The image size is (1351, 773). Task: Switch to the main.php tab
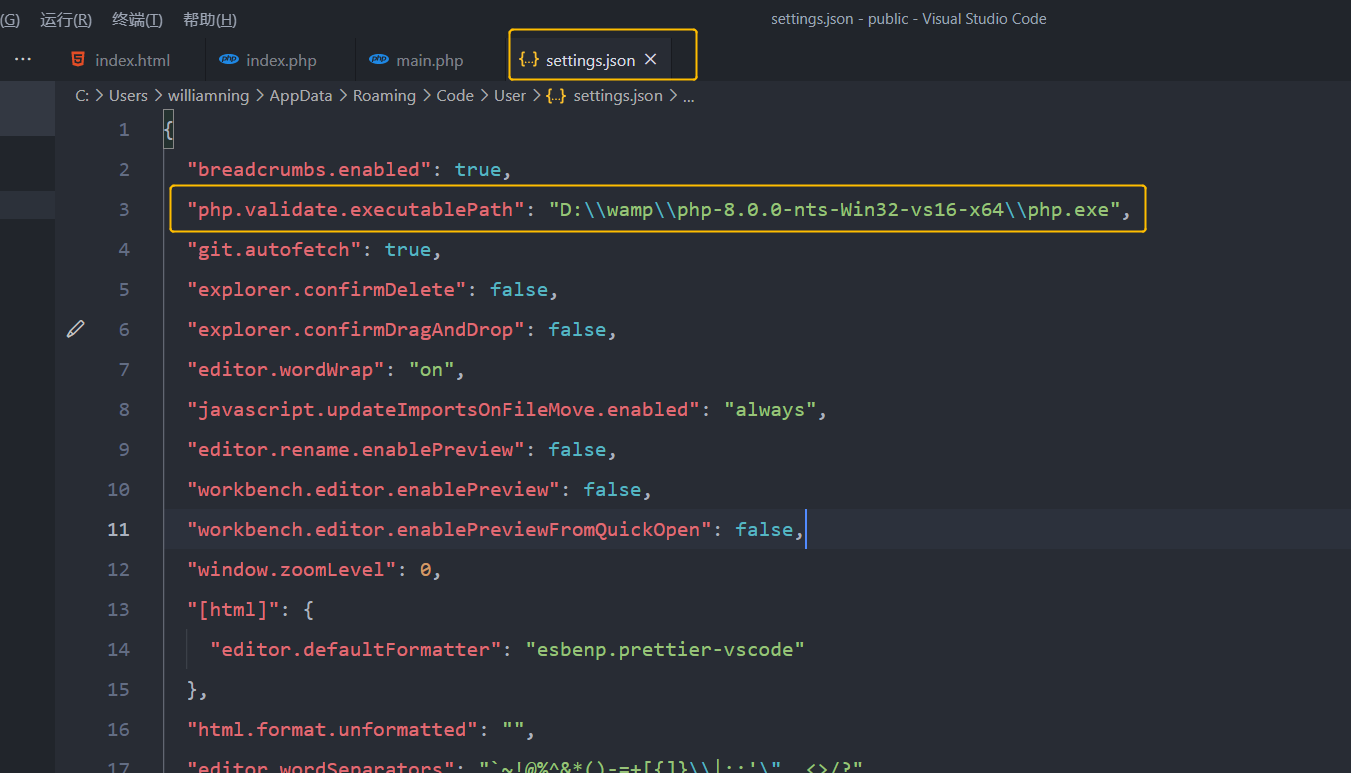(428, 59)
